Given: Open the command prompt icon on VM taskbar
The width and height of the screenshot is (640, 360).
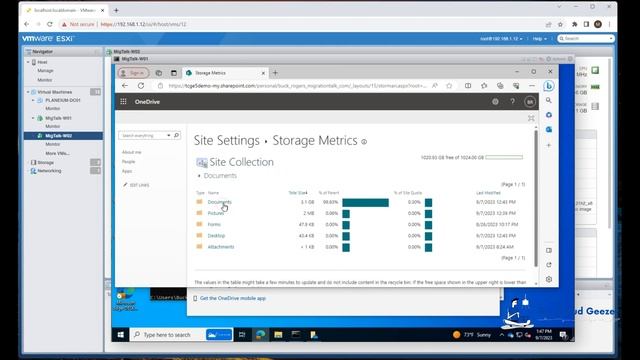Looking at the screenshot, I should coord(296,335).
